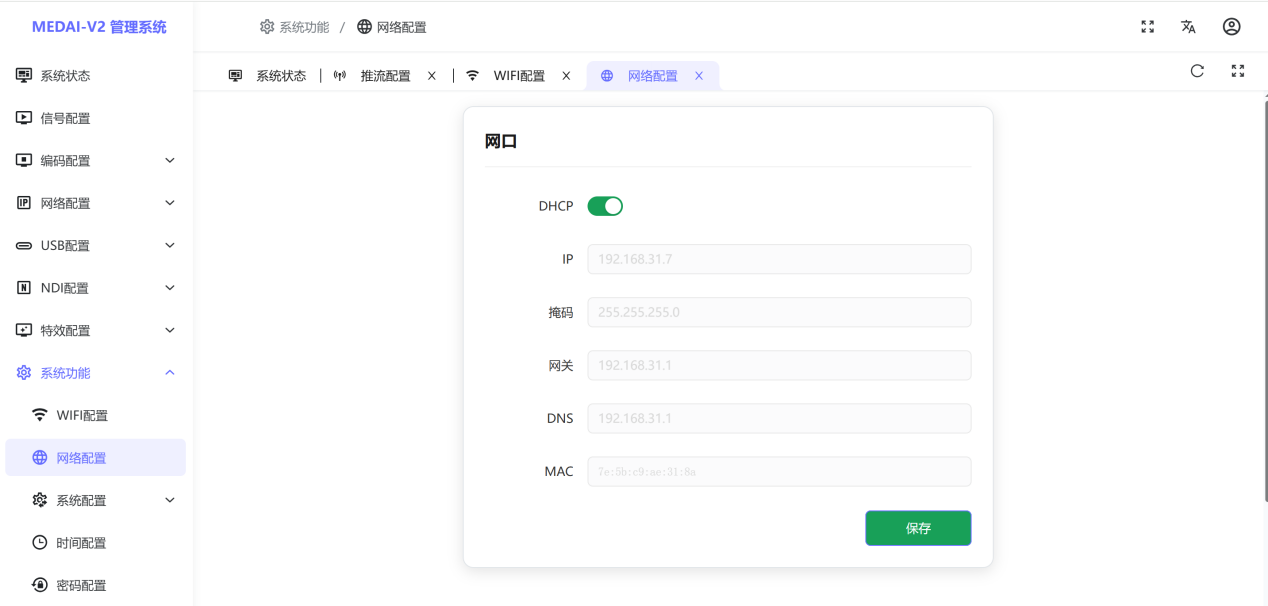This screenshot has height=606, width=1268.
Task: Click 系统功能 in the breadcrumb
Action: pyautogui.click(x=295, y=27)
